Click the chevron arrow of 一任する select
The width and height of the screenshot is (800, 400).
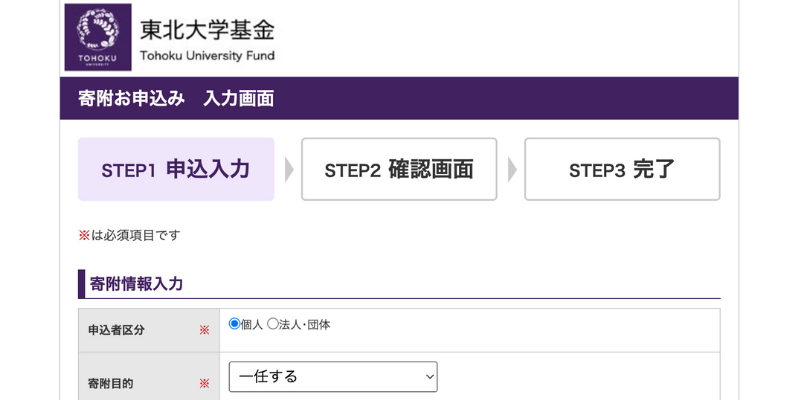430,377
